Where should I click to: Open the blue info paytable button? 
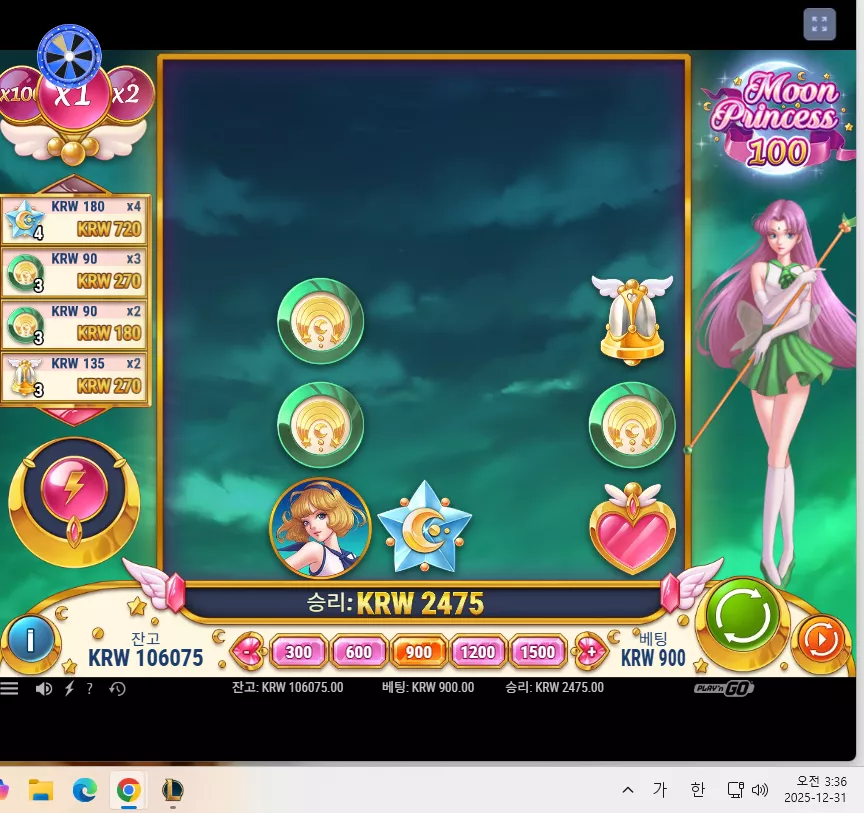pos(30,640)
